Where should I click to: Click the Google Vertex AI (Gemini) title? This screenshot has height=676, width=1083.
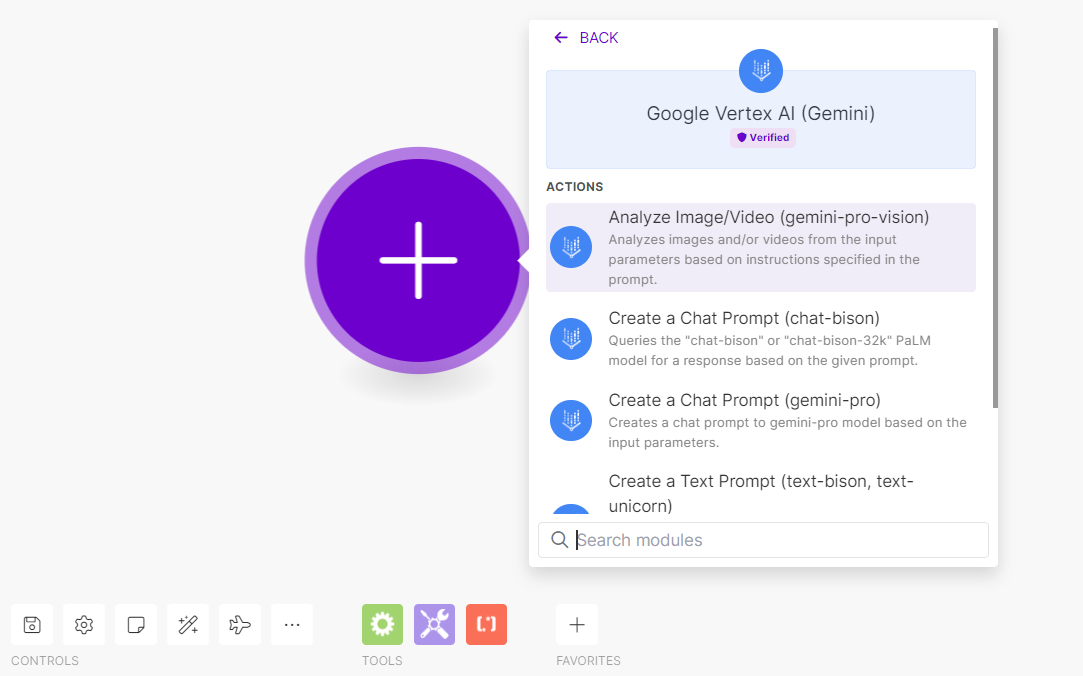pyautogui.click(x=760, y=113)
